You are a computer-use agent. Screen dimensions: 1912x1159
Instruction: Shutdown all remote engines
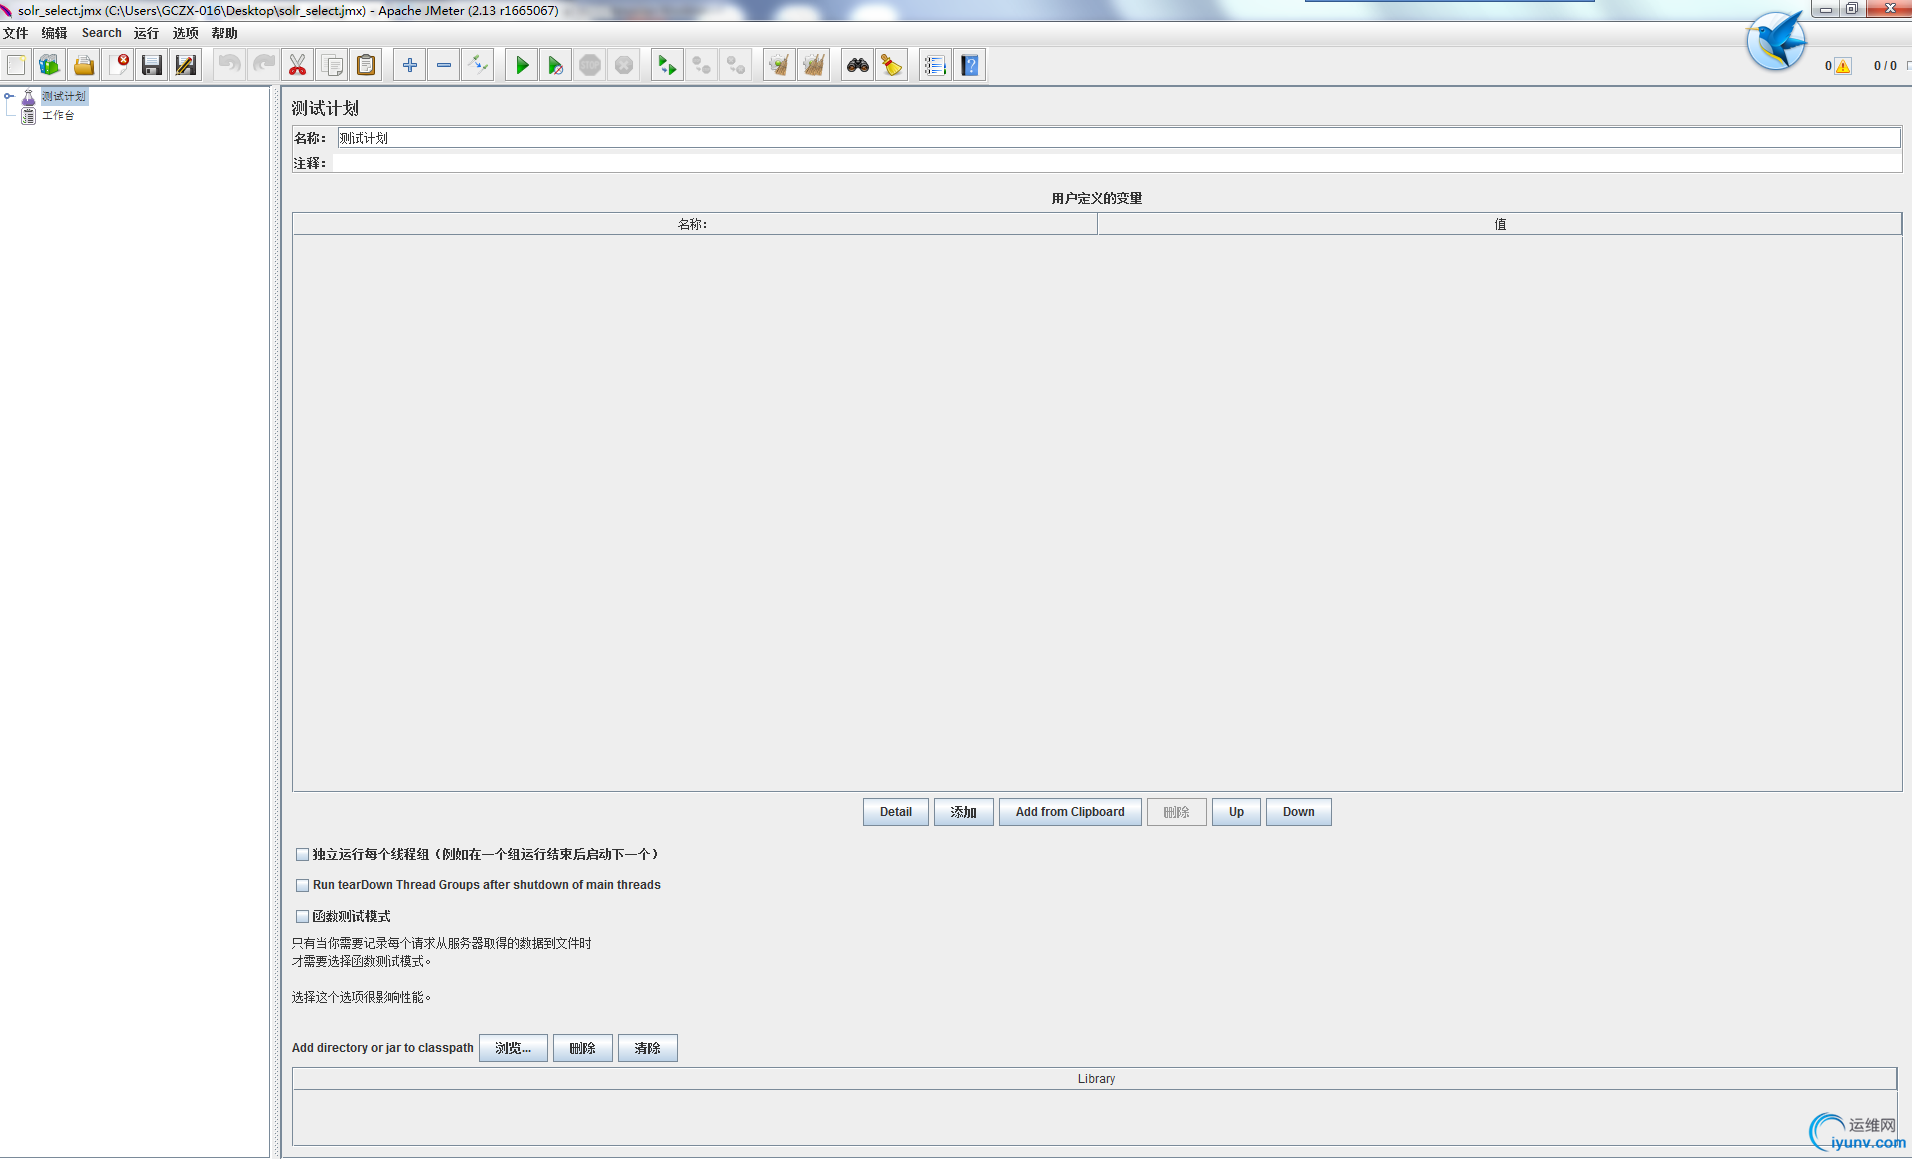point(736,66)
